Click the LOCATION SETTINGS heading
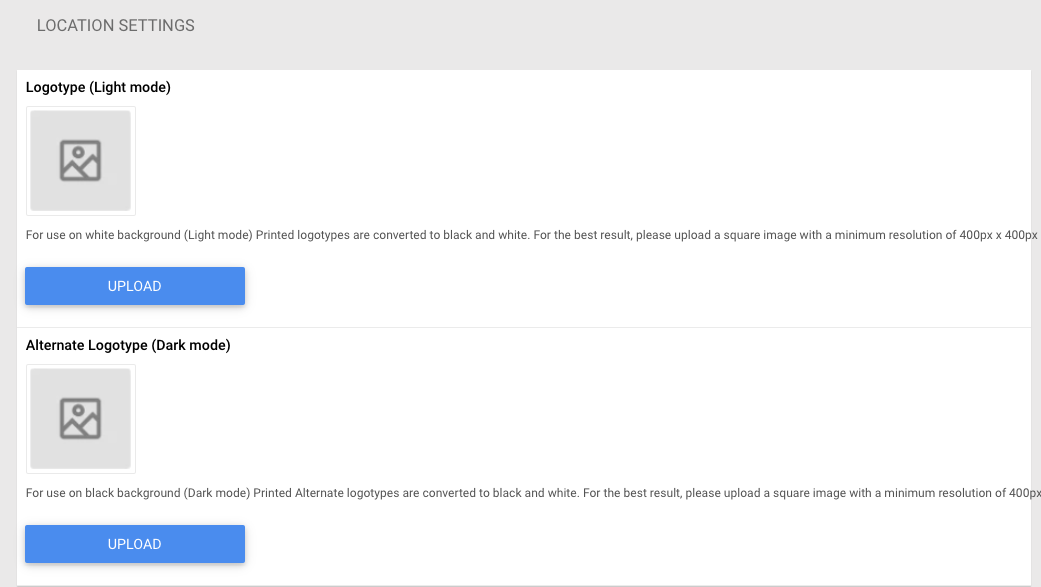 click(x=115, y=25)
